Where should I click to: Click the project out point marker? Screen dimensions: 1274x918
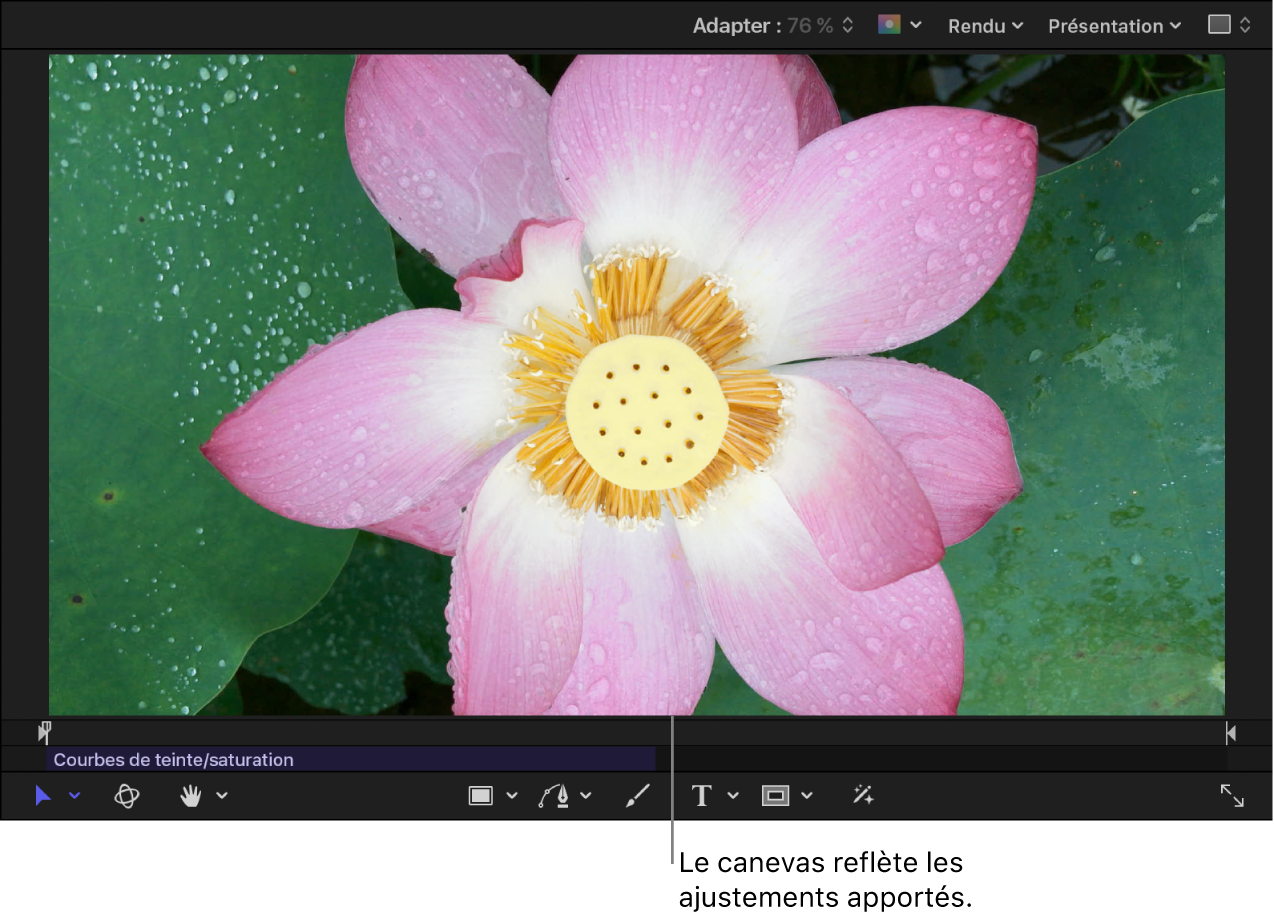[x=1231, y=733]
